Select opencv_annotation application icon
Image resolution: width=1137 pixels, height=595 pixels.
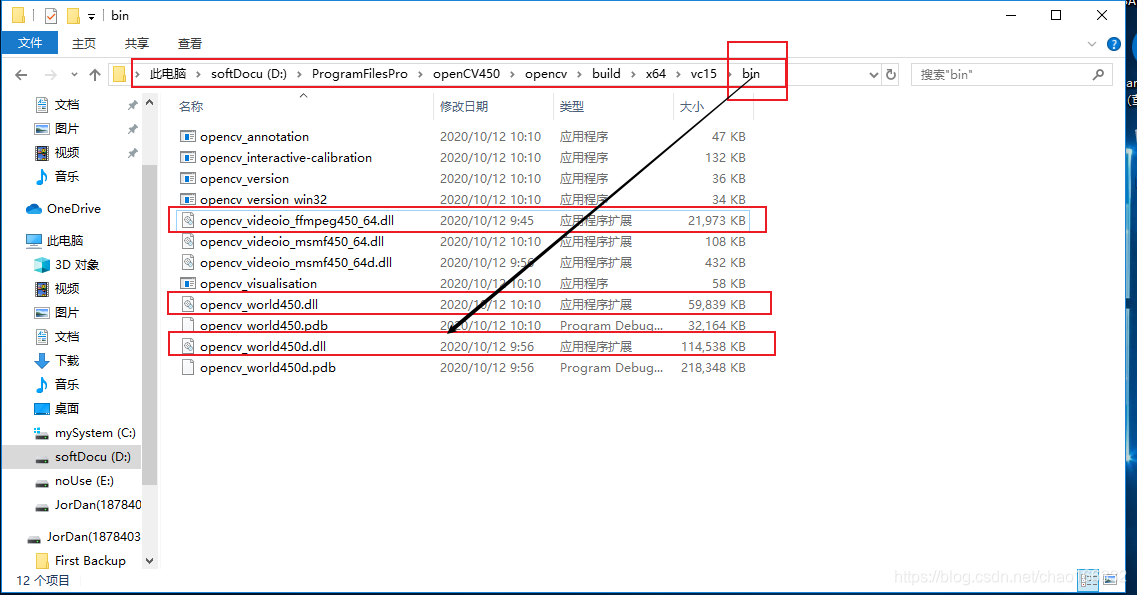(188, 136)
